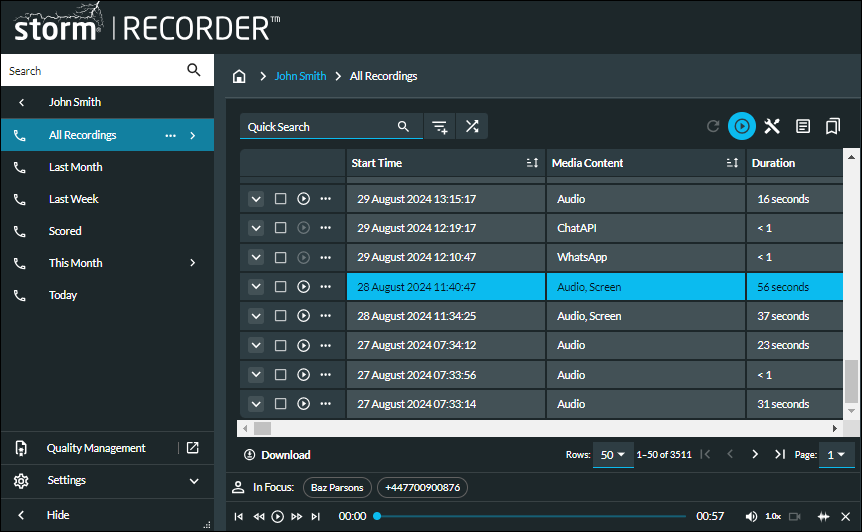Play the 29 August 2024 13:15:17 recording
The height and width of the screenshot is (532, 862).
pos(304,199)
